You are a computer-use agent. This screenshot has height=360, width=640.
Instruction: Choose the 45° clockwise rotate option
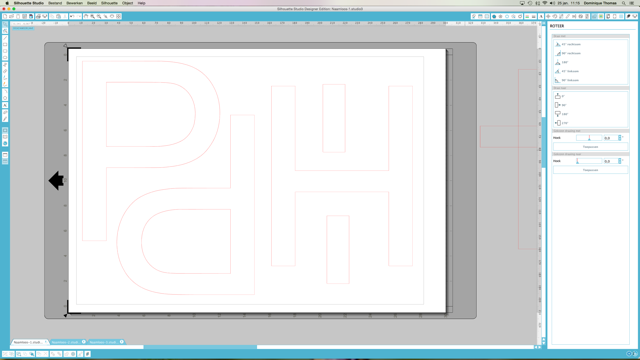568,44
